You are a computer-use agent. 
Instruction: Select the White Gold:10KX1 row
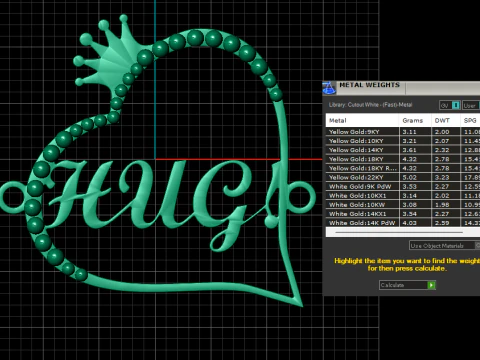[403, 196]
